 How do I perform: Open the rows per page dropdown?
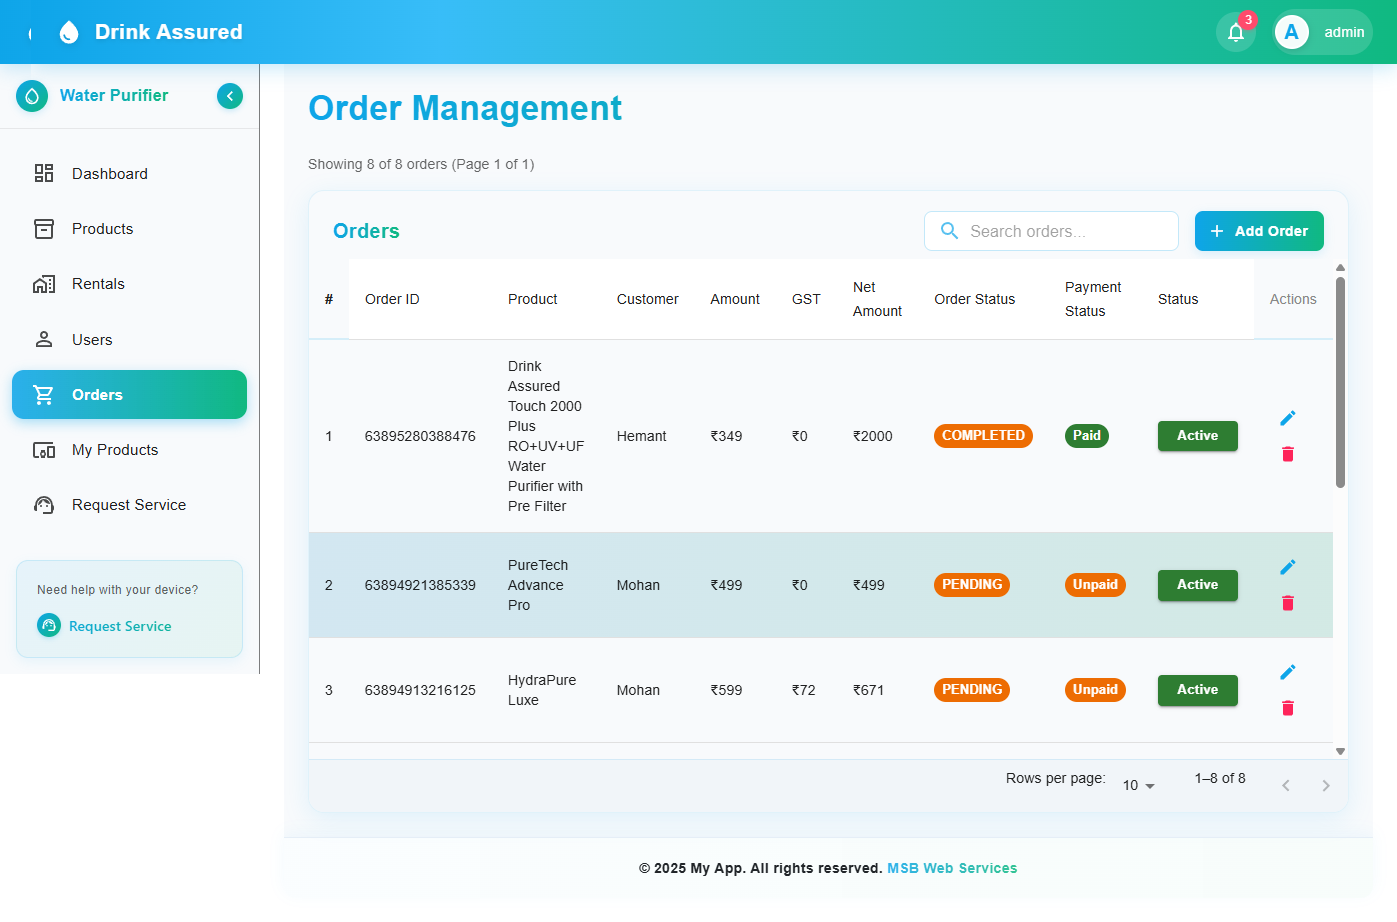click(x=1138, y=785)
